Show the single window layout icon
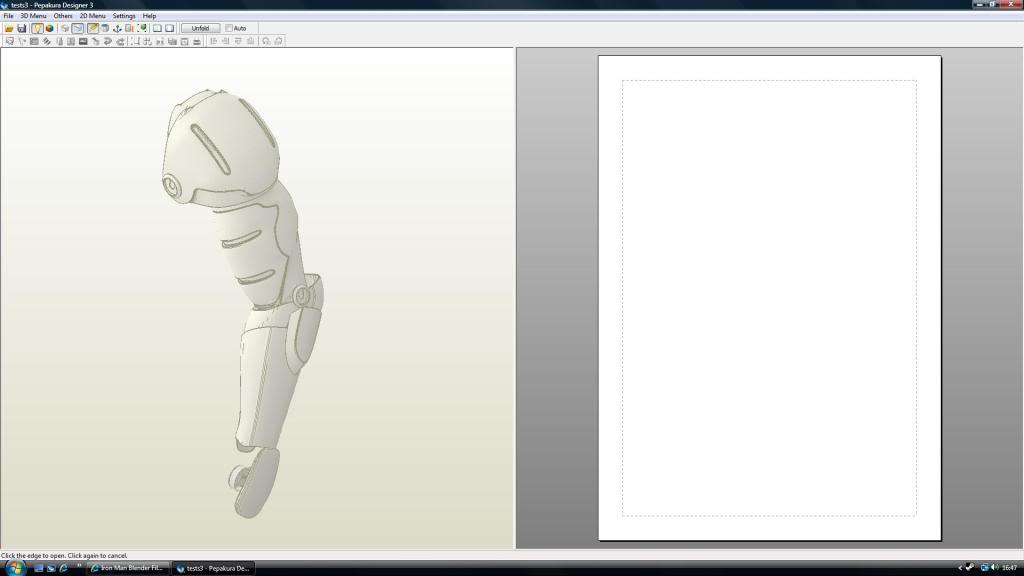1024x576 pixels. point(157,28)
